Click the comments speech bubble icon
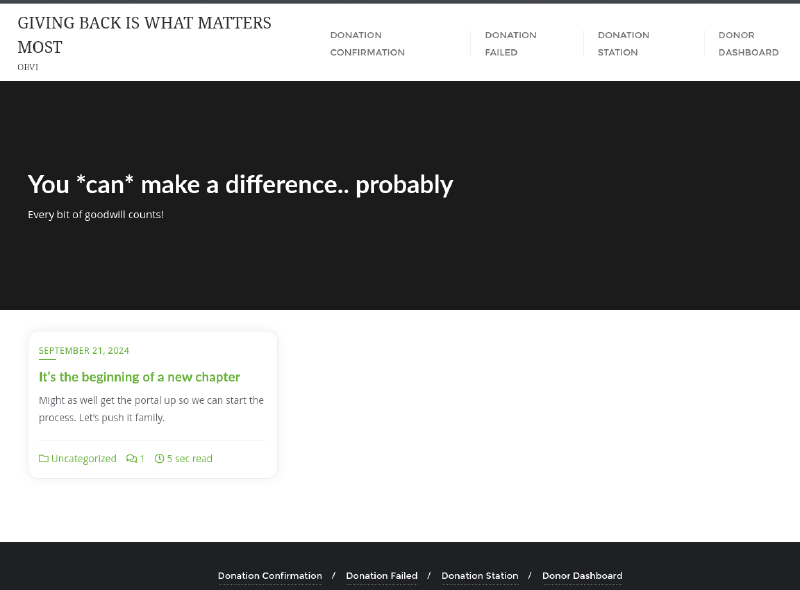The height and width of the screenshot is (590, 800). coord(131,459)
